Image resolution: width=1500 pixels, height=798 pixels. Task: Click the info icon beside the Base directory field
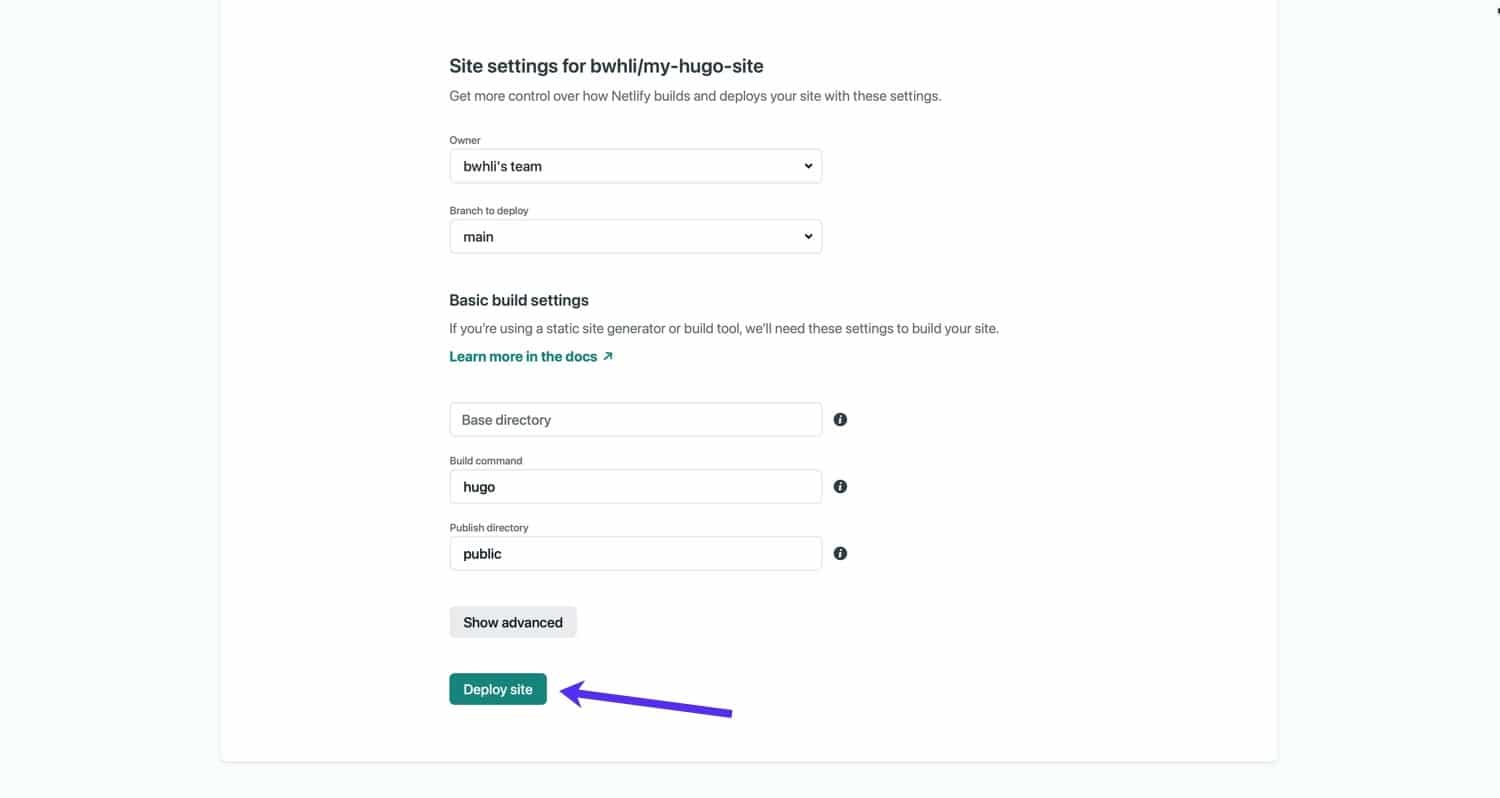(840, 419)
